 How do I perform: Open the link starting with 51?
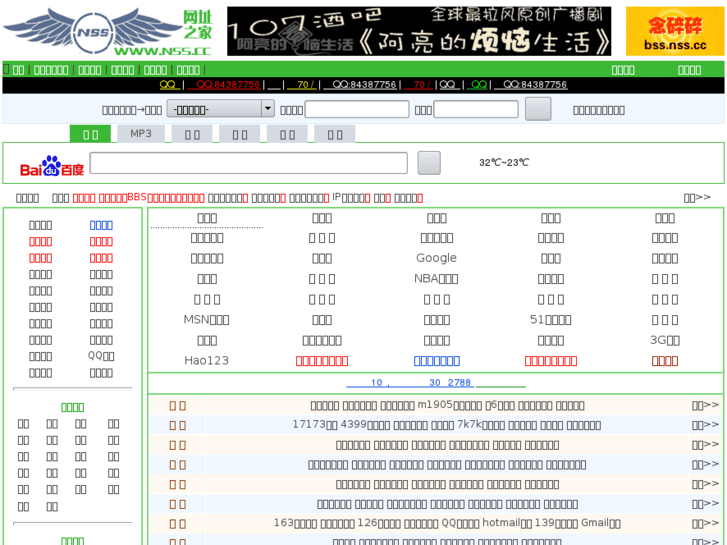point(550,320)
